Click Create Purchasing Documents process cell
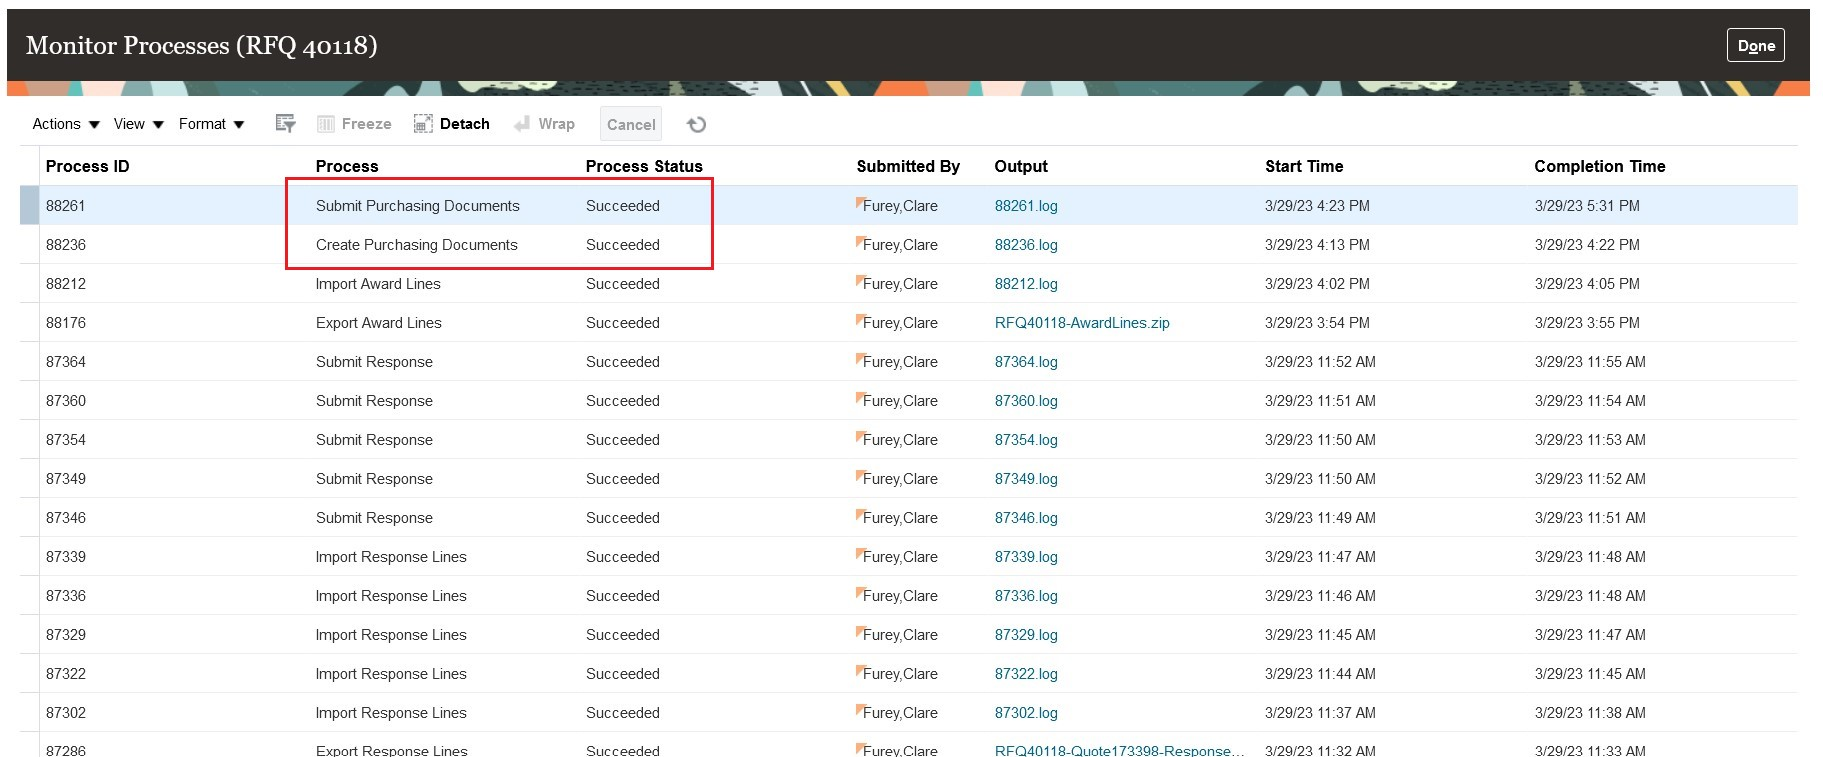 416,245
